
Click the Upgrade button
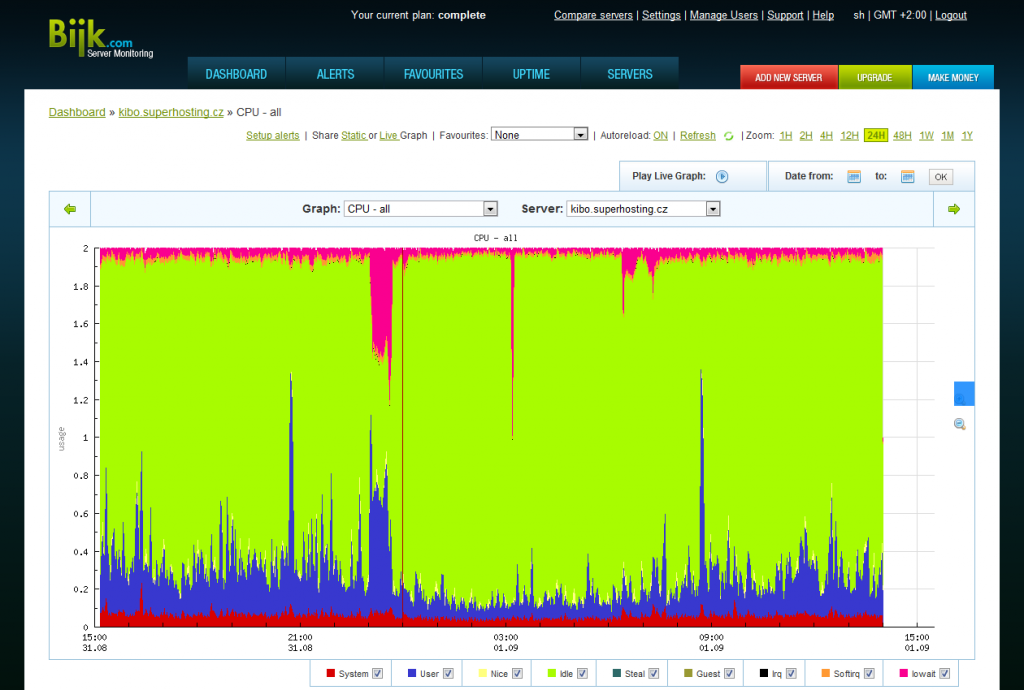[874, 77]
